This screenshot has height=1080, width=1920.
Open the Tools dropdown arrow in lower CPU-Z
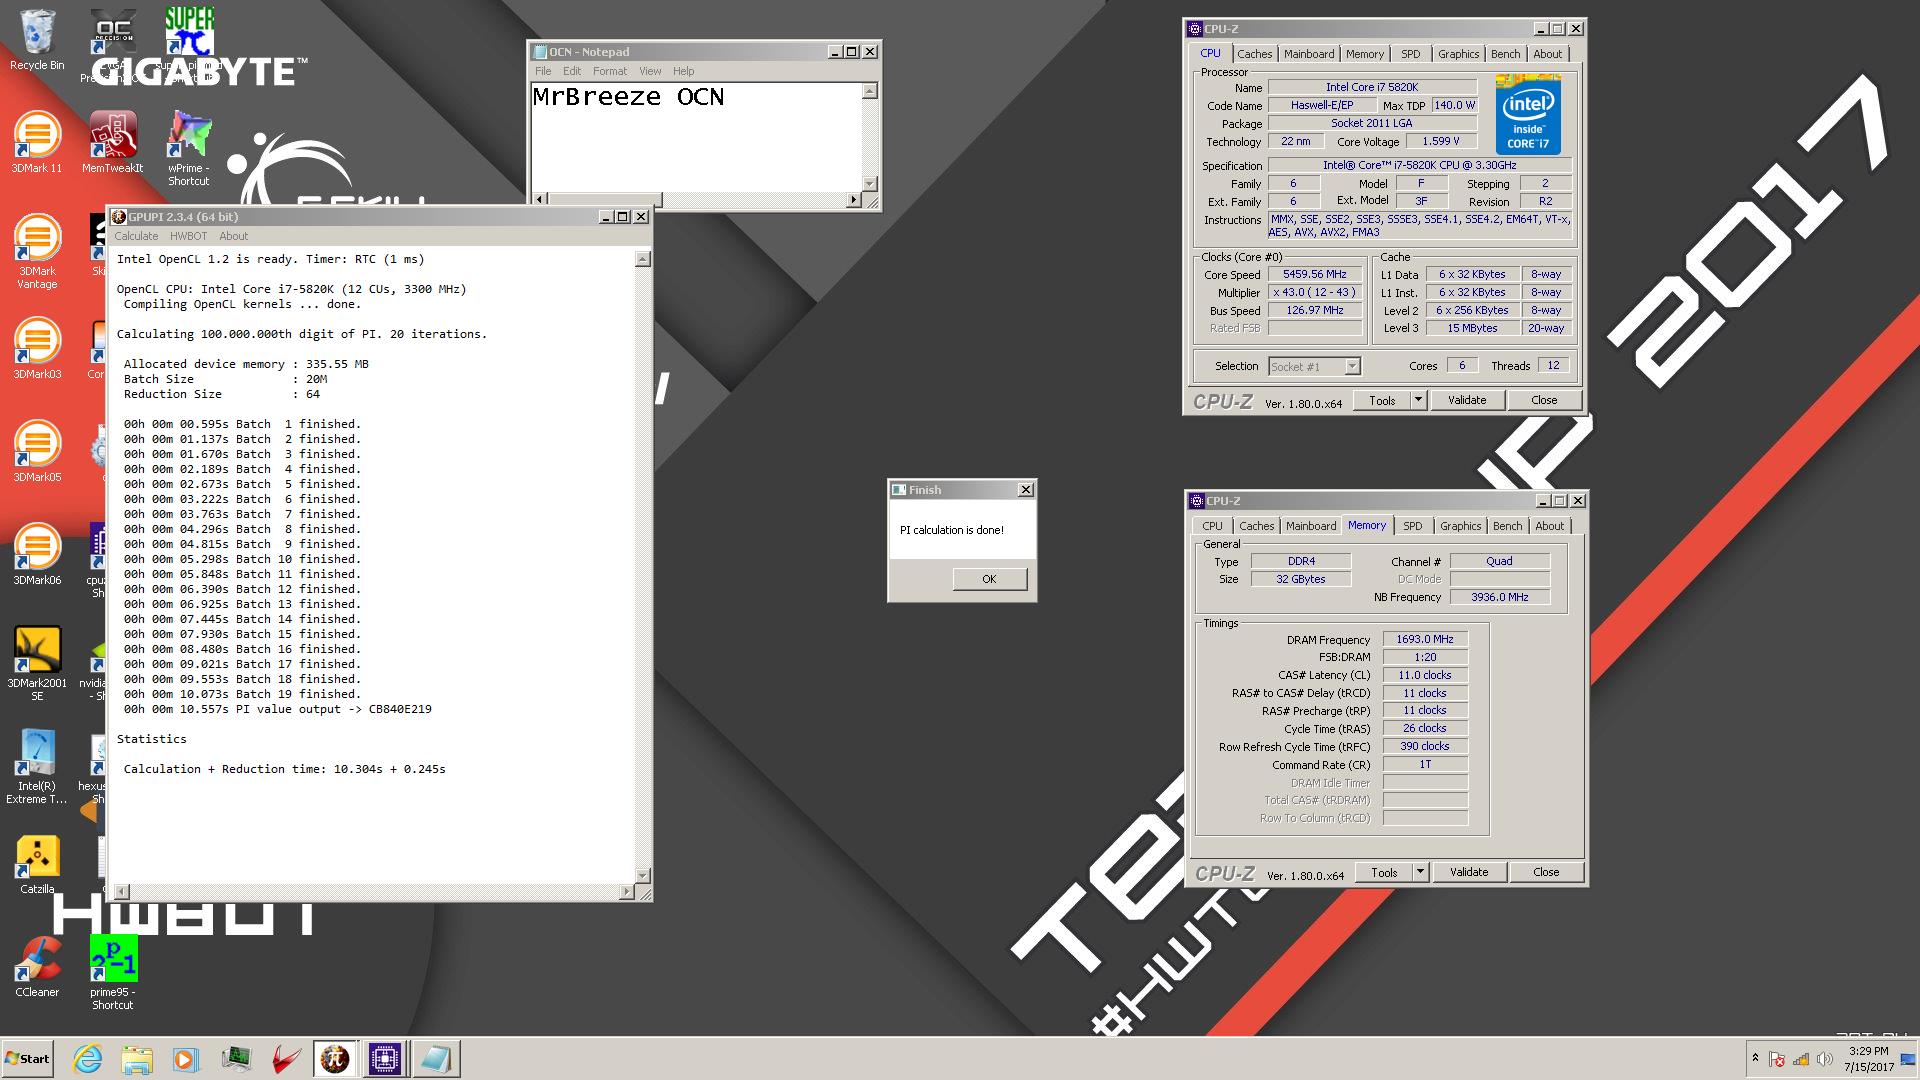point(1419,872)
